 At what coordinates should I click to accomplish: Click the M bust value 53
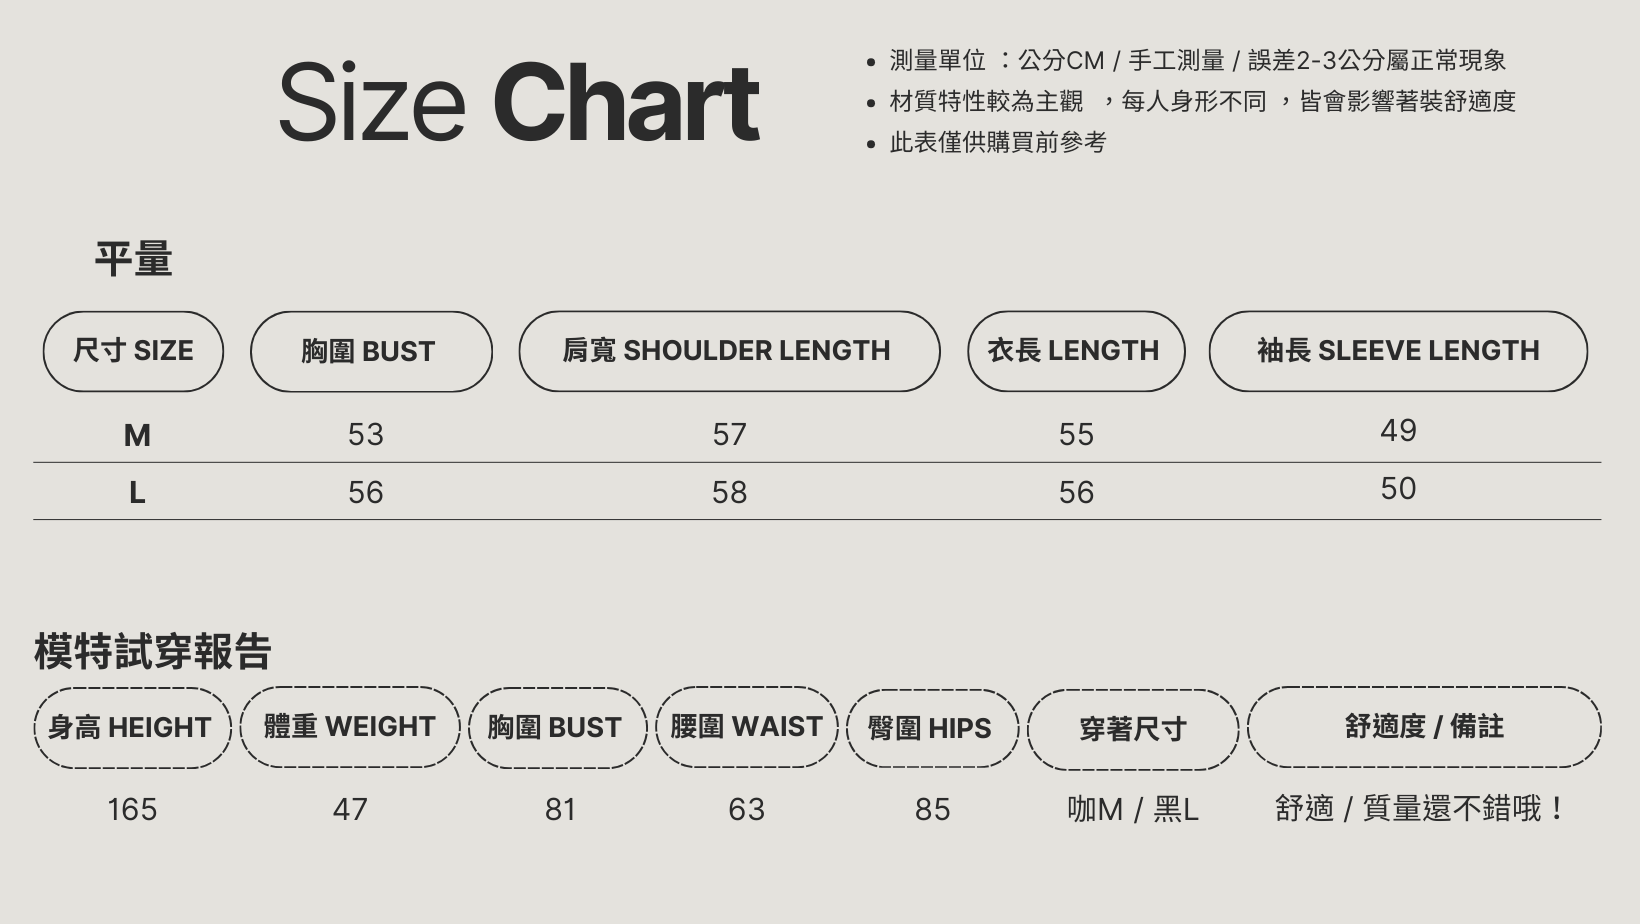pos(365,435)
